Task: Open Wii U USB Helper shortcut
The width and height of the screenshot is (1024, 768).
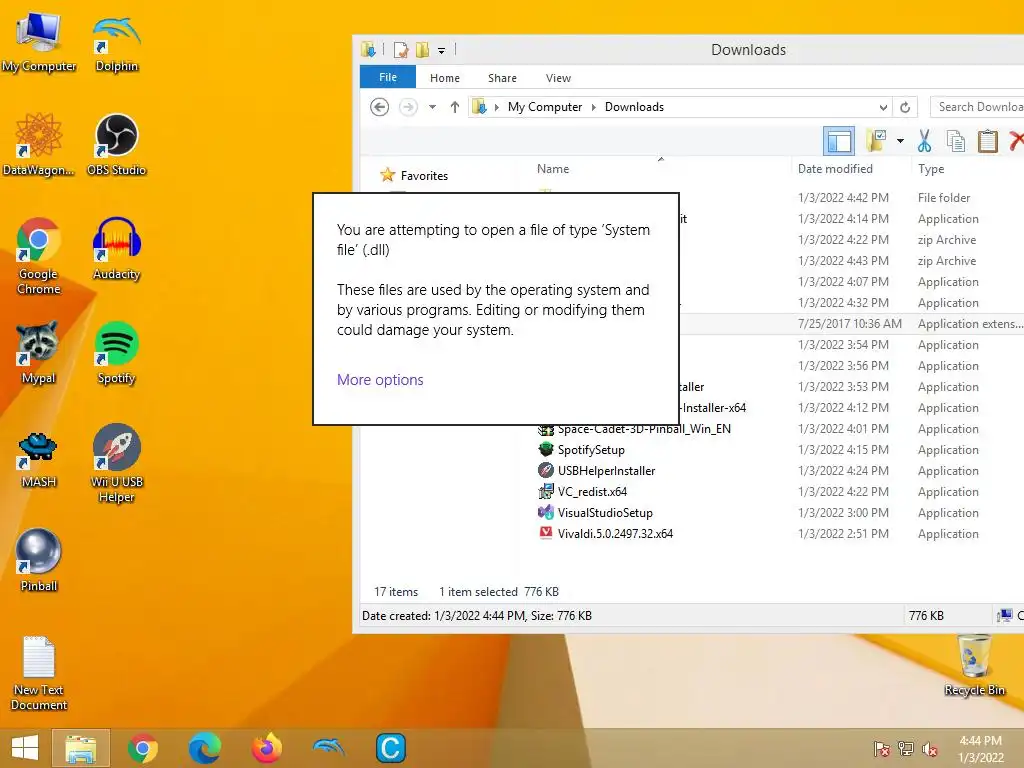Action: (x=116, y=464)
